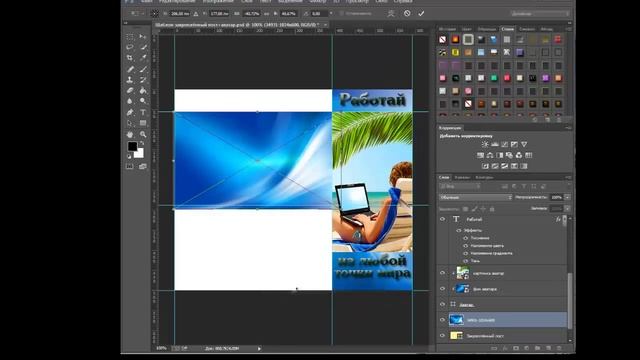Open the workspace switcher dropdown

[x=540, y=13]
